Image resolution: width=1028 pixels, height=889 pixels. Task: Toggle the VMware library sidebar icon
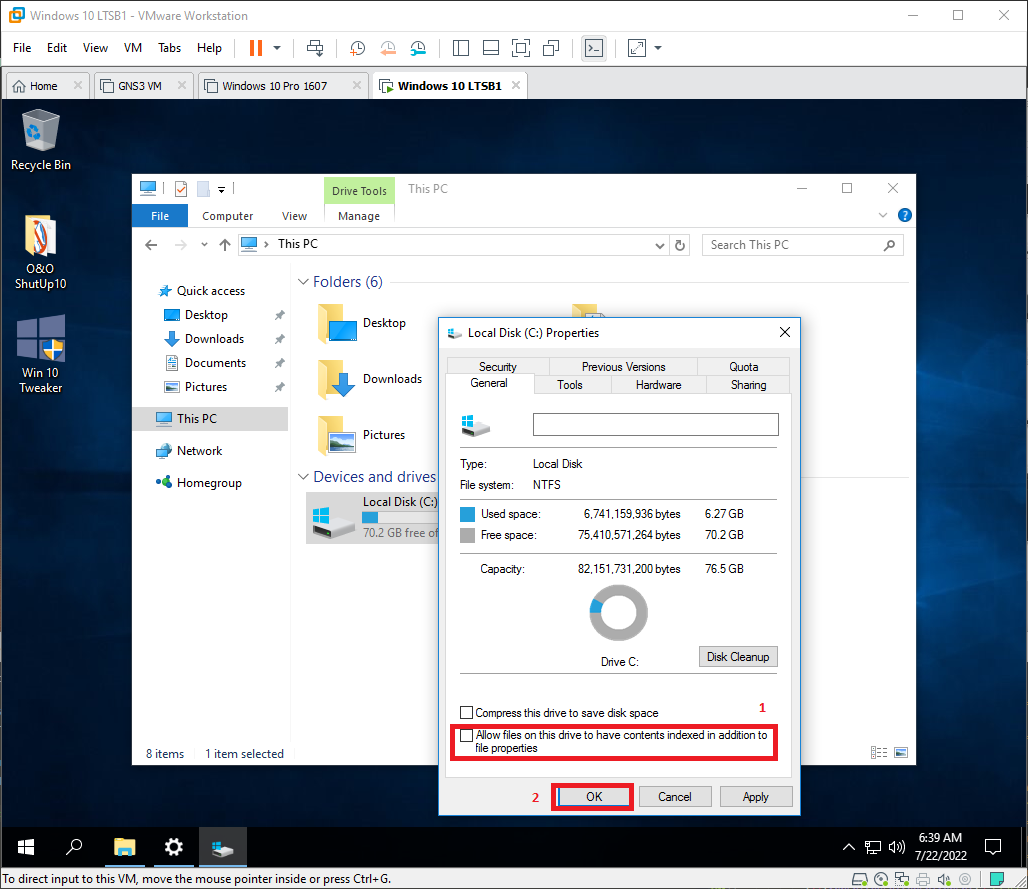pos(461,48)
